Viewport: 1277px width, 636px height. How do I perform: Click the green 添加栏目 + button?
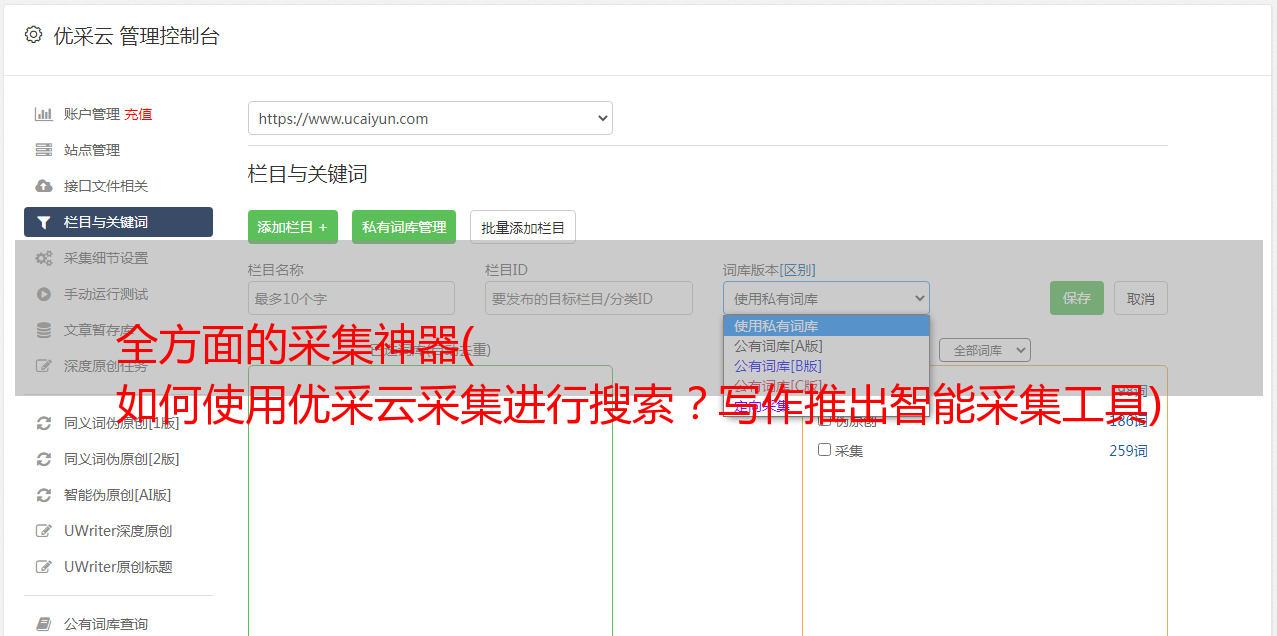click(293, 227)
